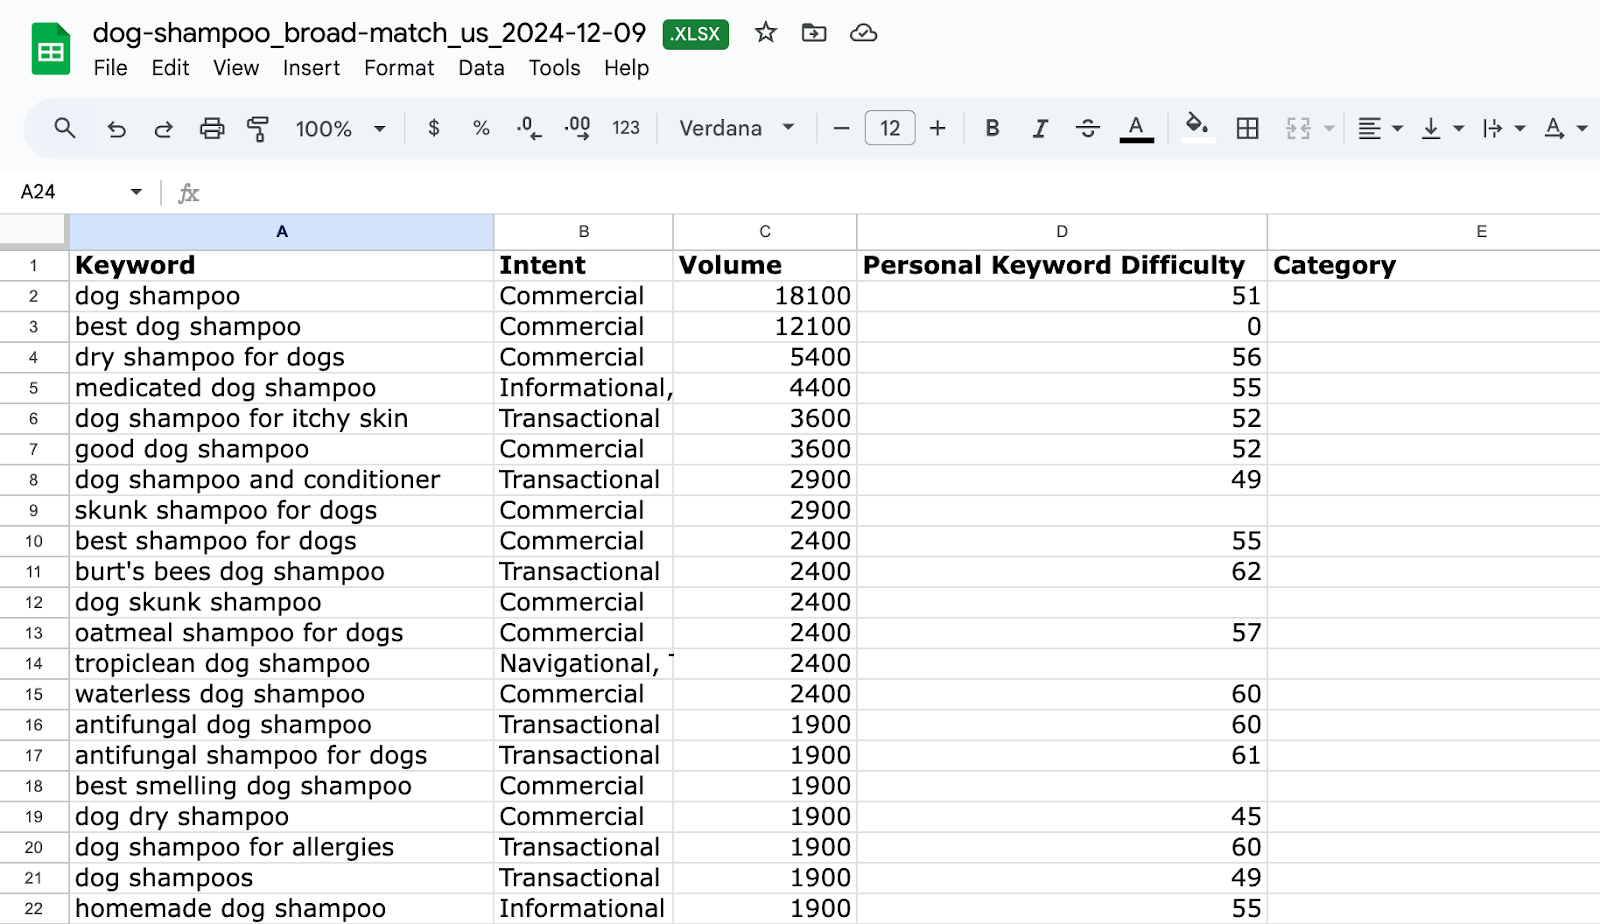Increase decimal places

coord(576,128)
